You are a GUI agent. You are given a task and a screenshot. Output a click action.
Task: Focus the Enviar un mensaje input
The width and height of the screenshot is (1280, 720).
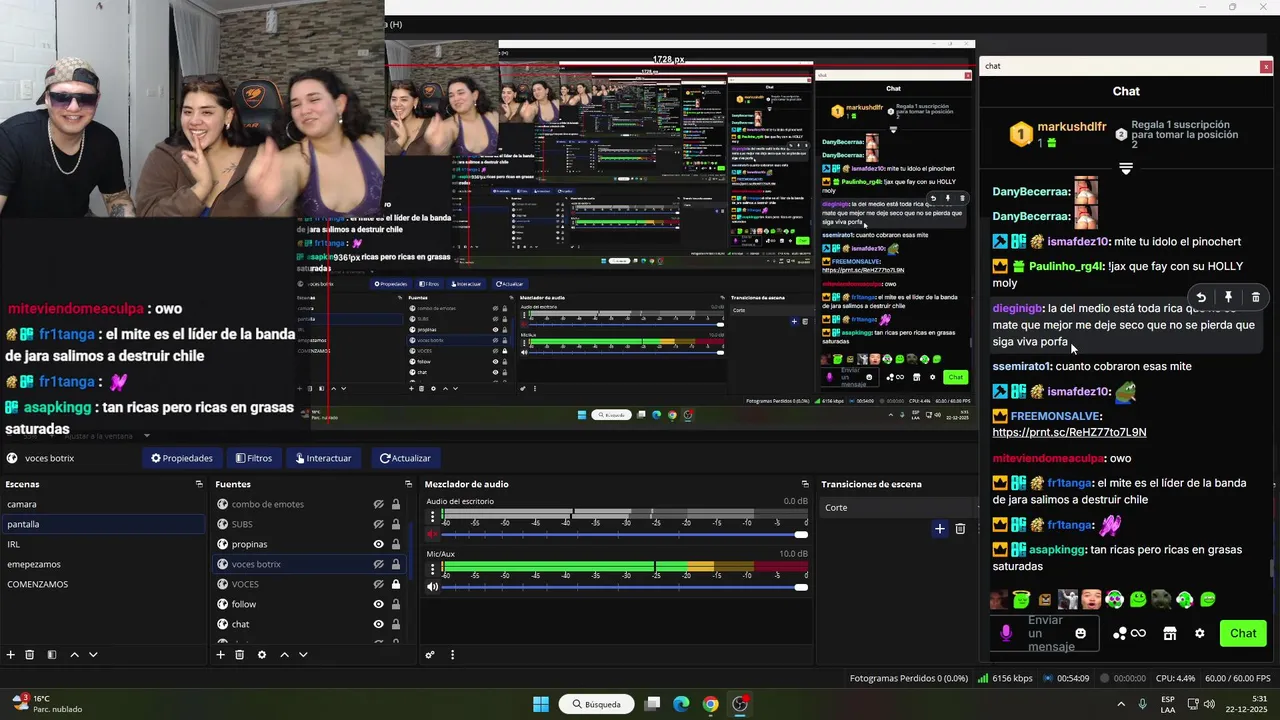tap(1045, 633)
